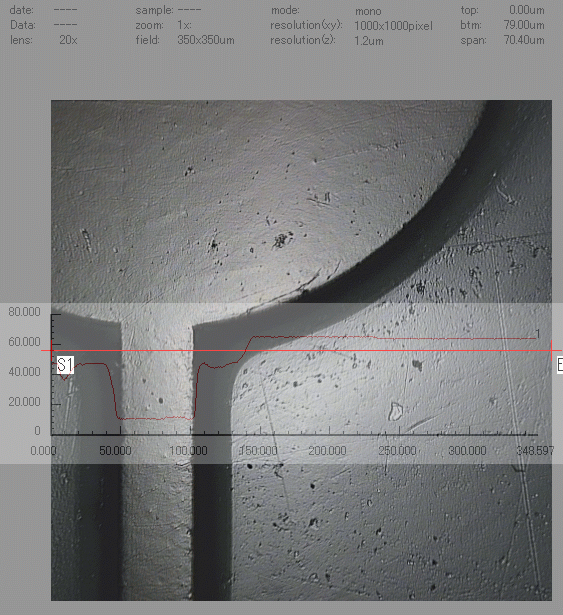The height and width of the screenshot is (615, 563).
Task: Click the 348.597 distance axis label
Action: tap(535, 450)
